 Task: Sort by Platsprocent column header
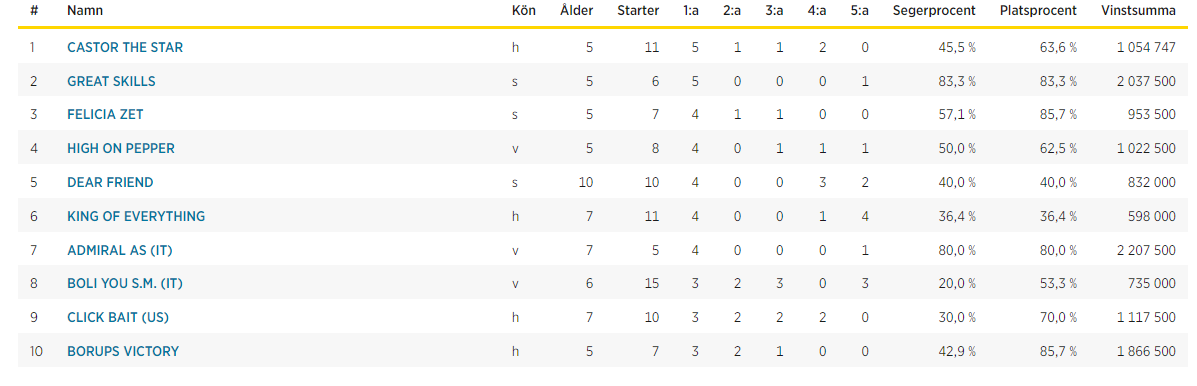click(x=1038, y=11)
